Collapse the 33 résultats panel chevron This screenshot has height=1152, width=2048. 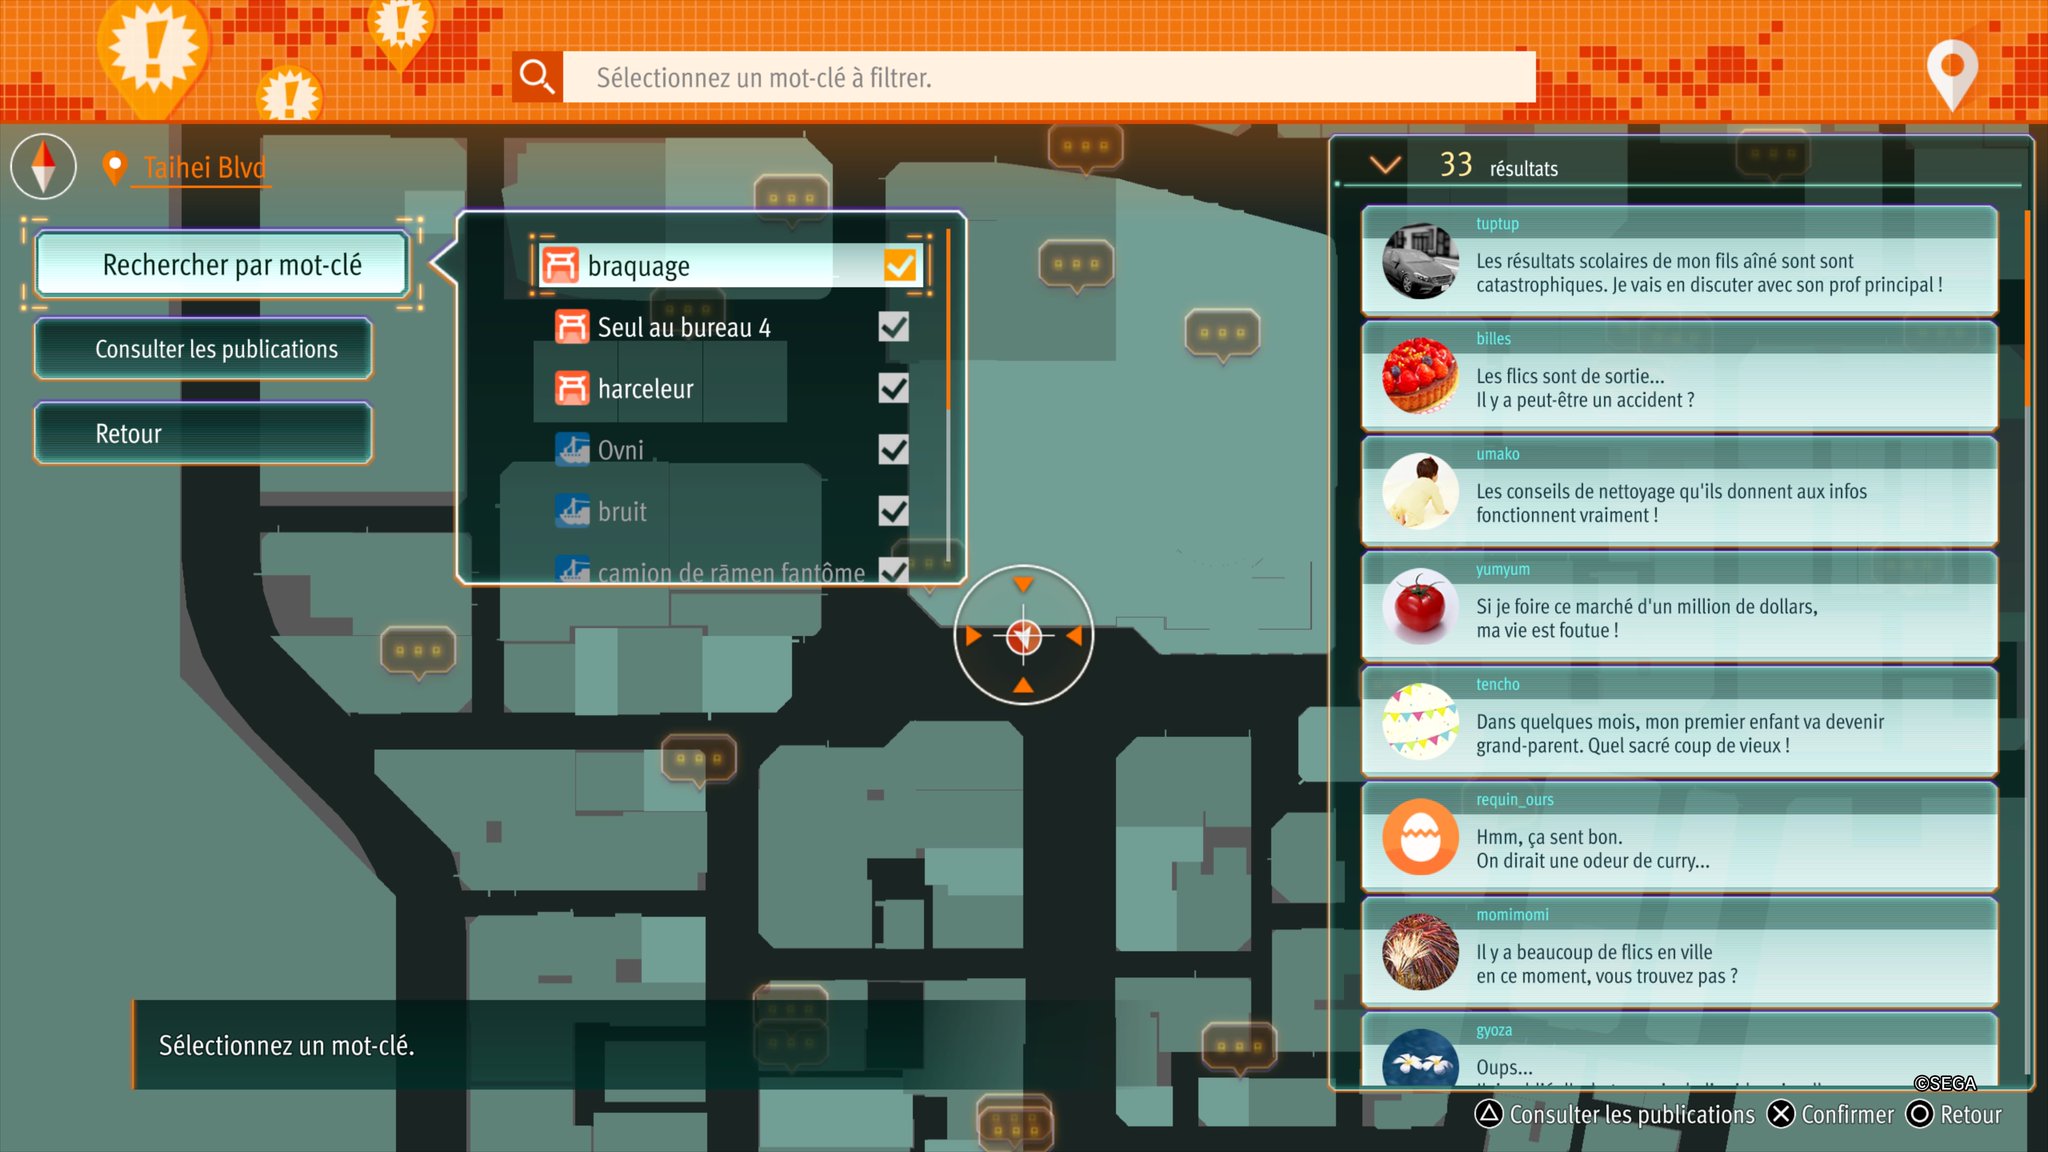[1385, 165]
